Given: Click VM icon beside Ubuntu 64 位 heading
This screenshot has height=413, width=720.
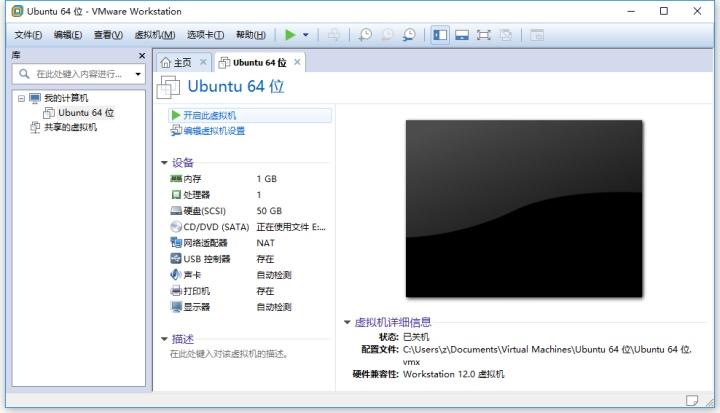Looking at the screenshot, I should 168,87.
